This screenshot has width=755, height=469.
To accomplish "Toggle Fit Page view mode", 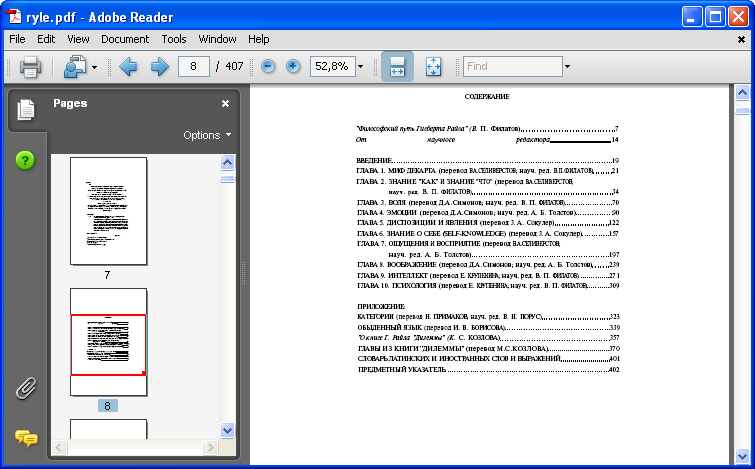I will [x=433, y=67].
